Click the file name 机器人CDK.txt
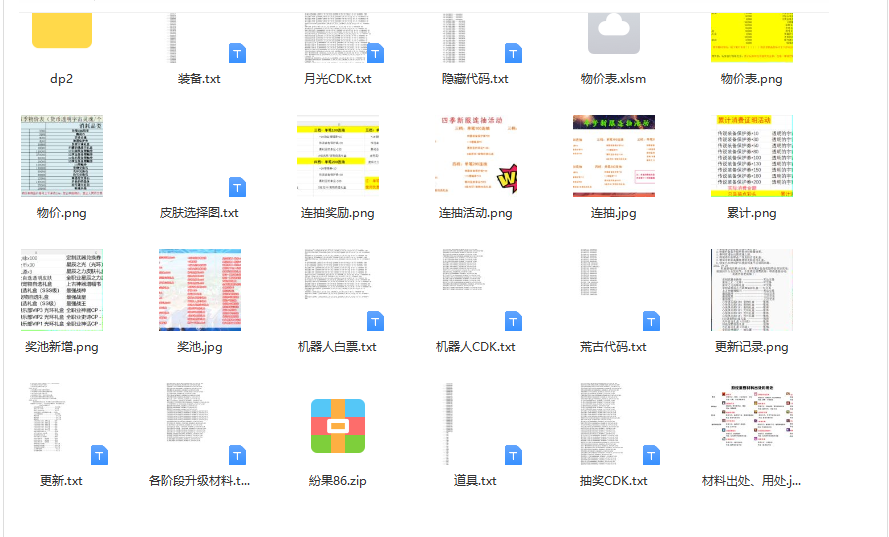The image size is (889, 537). (475, 346)
